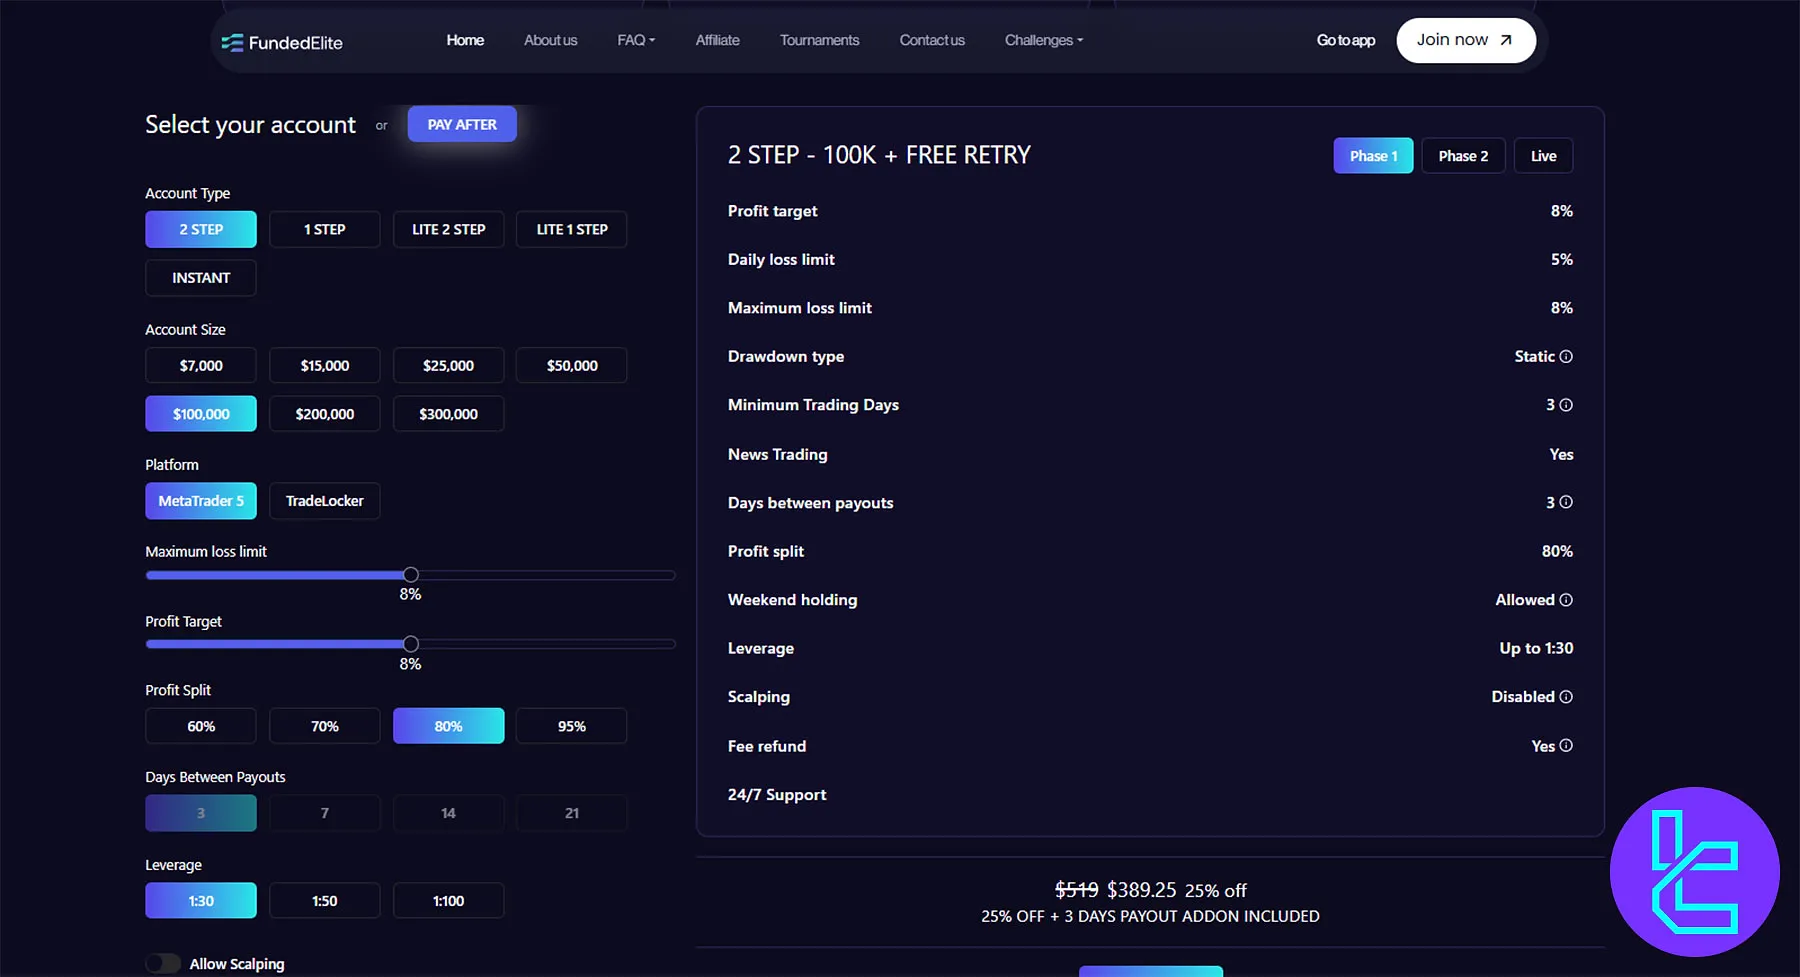
Task: Expand the FAQ dropdown menu
Action: tap(636, 40)
